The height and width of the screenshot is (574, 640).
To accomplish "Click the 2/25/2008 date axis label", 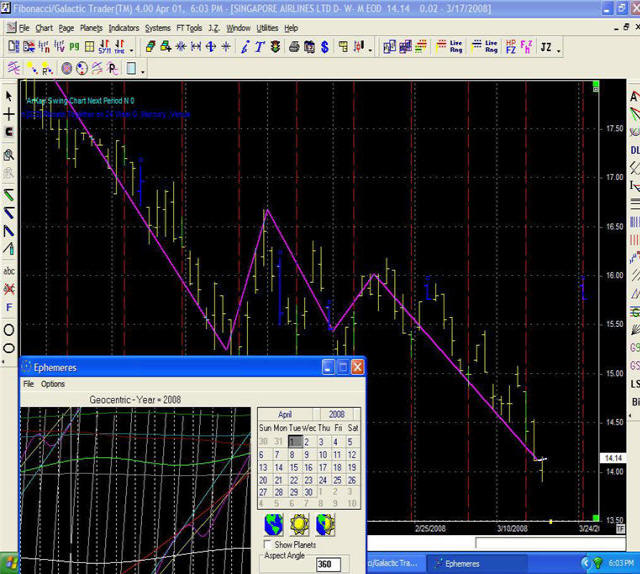I will [430, 528].
